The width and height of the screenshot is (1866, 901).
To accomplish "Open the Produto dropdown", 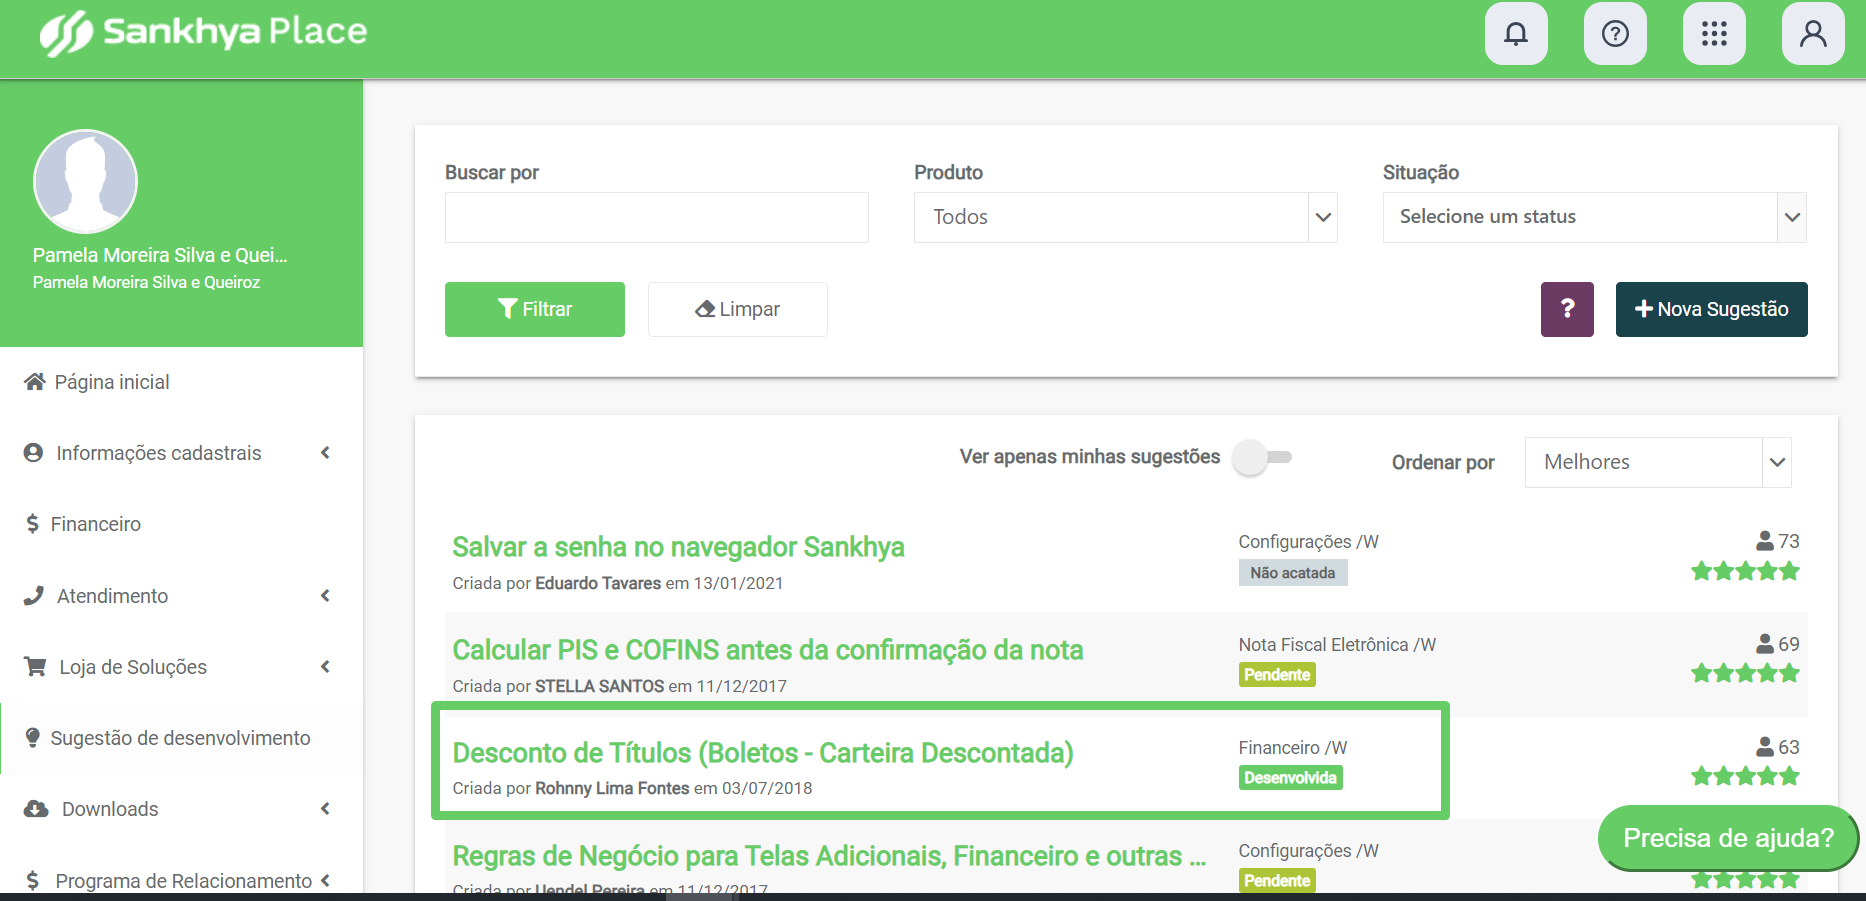I will click(1125, 217).
